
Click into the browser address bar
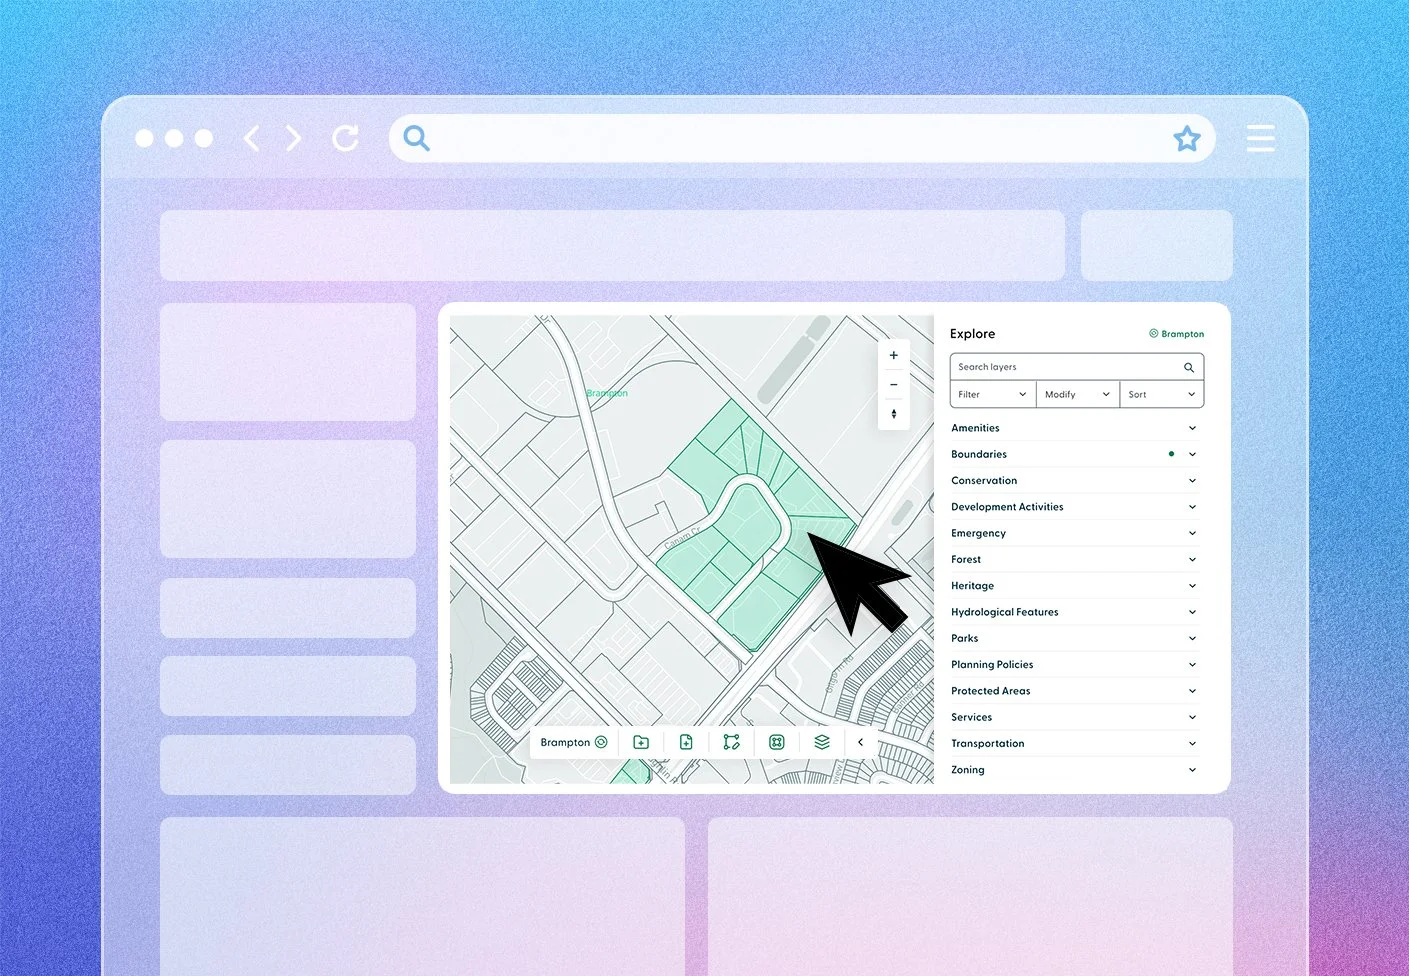pyautogui.click(x=802, y=138)
